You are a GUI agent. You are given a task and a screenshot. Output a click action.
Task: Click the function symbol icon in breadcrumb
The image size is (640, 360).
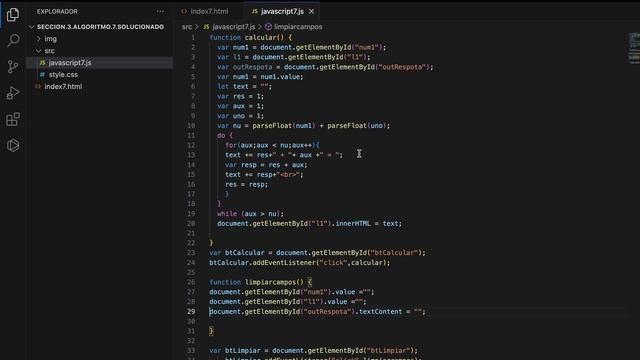coord(268,27)
